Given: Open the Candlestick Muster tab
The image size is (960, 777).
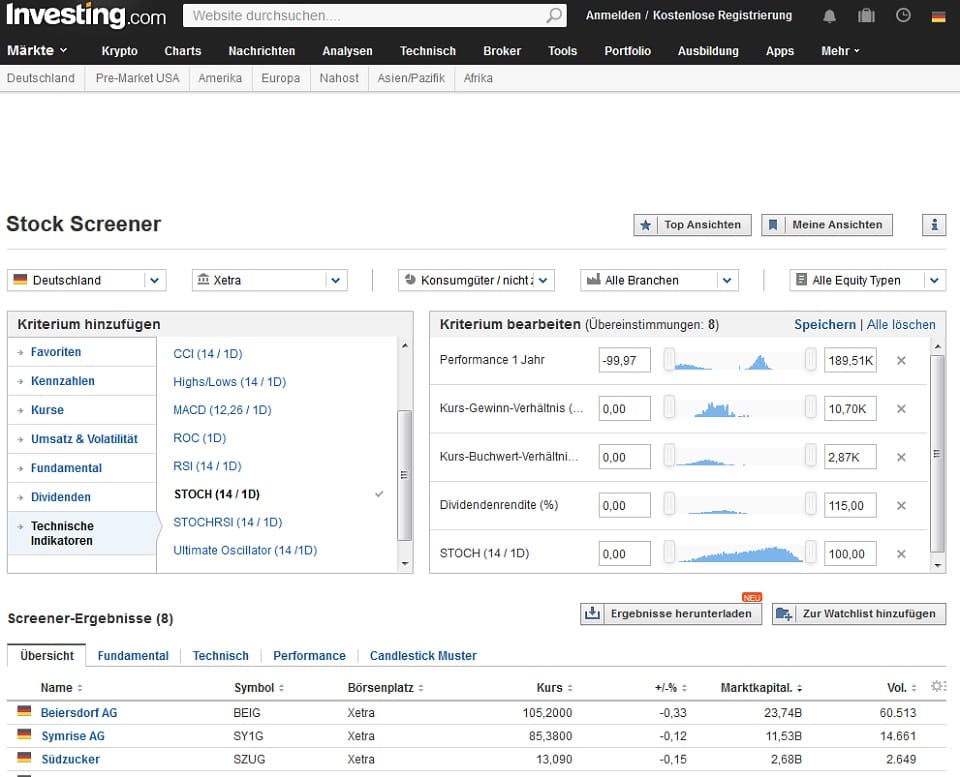Looking at the screenshot, I should 423,656.
